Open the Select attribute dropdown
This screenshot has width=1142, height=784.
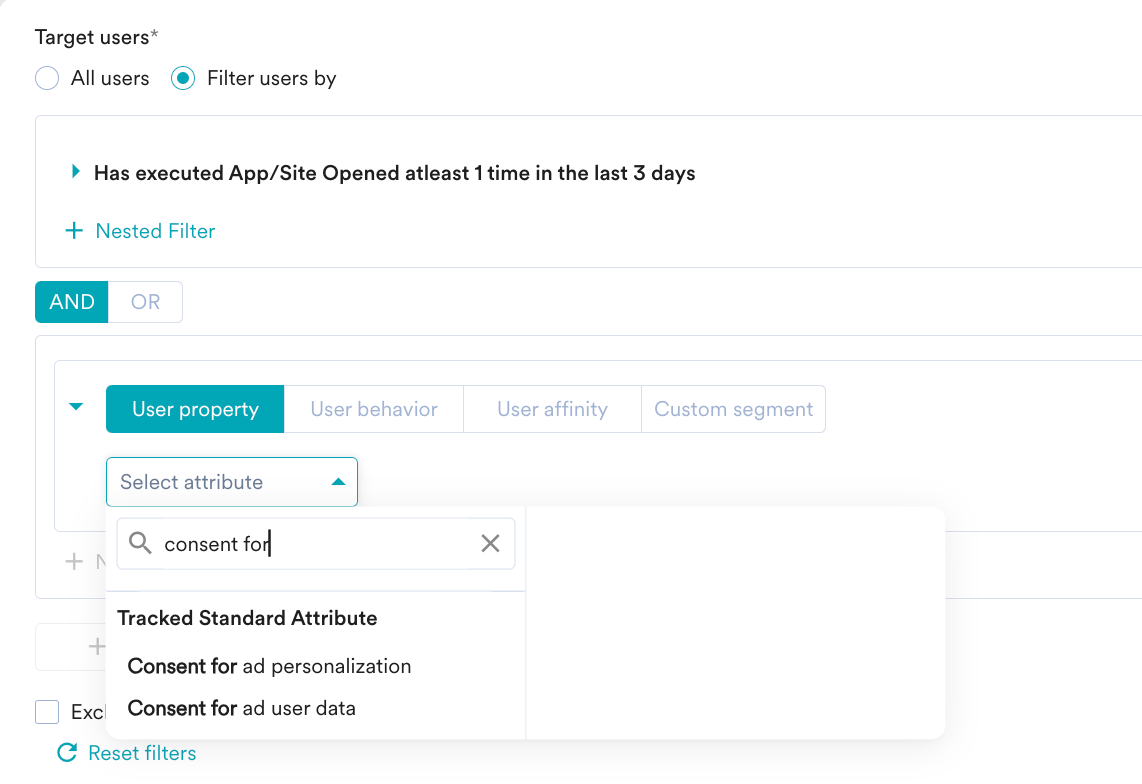coord(232,482)
